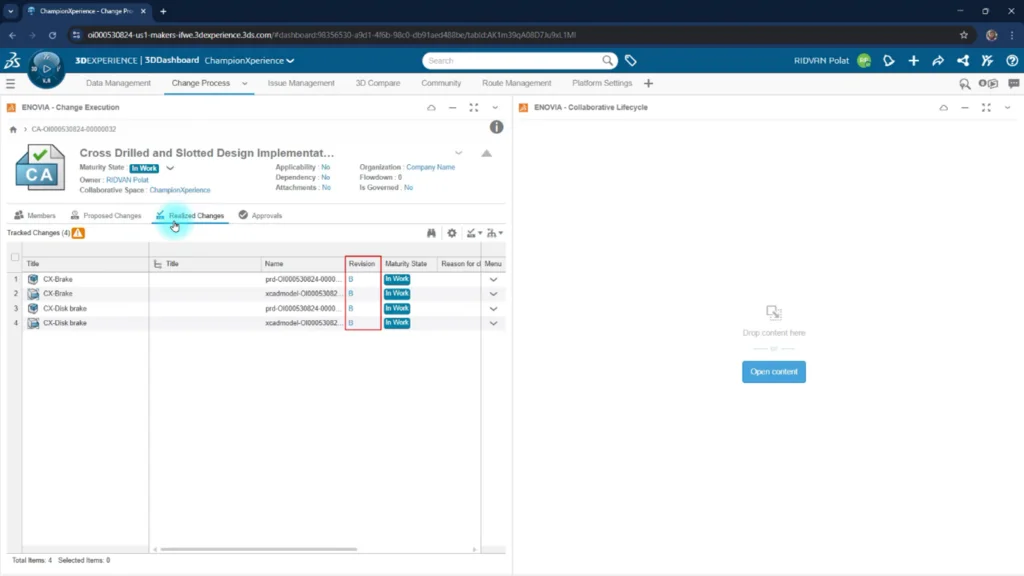Viewport: 1024px width, 576px height.
Task: Open the Help question mark icon
Action: [1012, 61]
